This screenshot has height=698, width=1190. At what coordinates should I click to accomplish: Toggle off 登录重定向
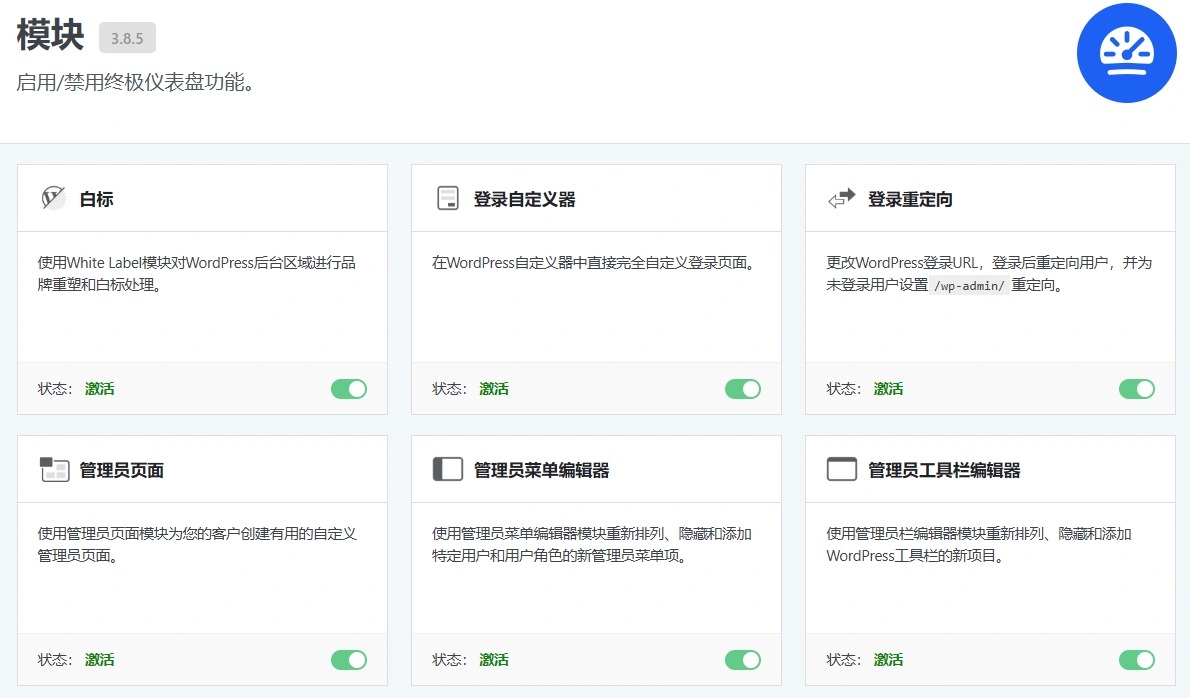coord(1136,388)
